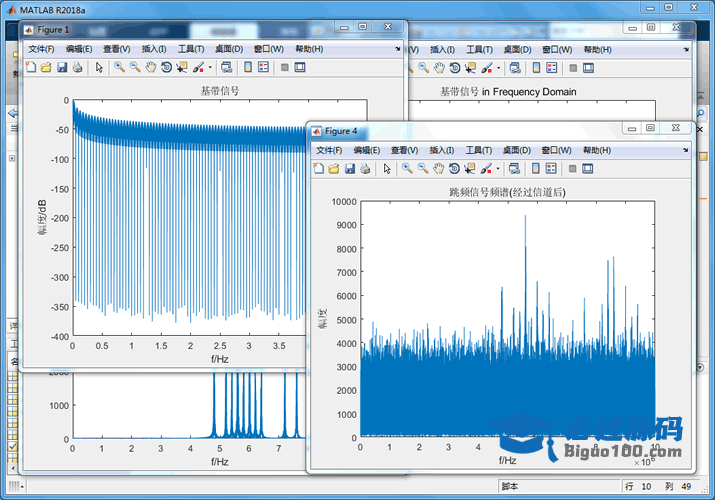
Task: Click dock arrow in Figure 4 menu bar
Action: (x=685, y=150)
